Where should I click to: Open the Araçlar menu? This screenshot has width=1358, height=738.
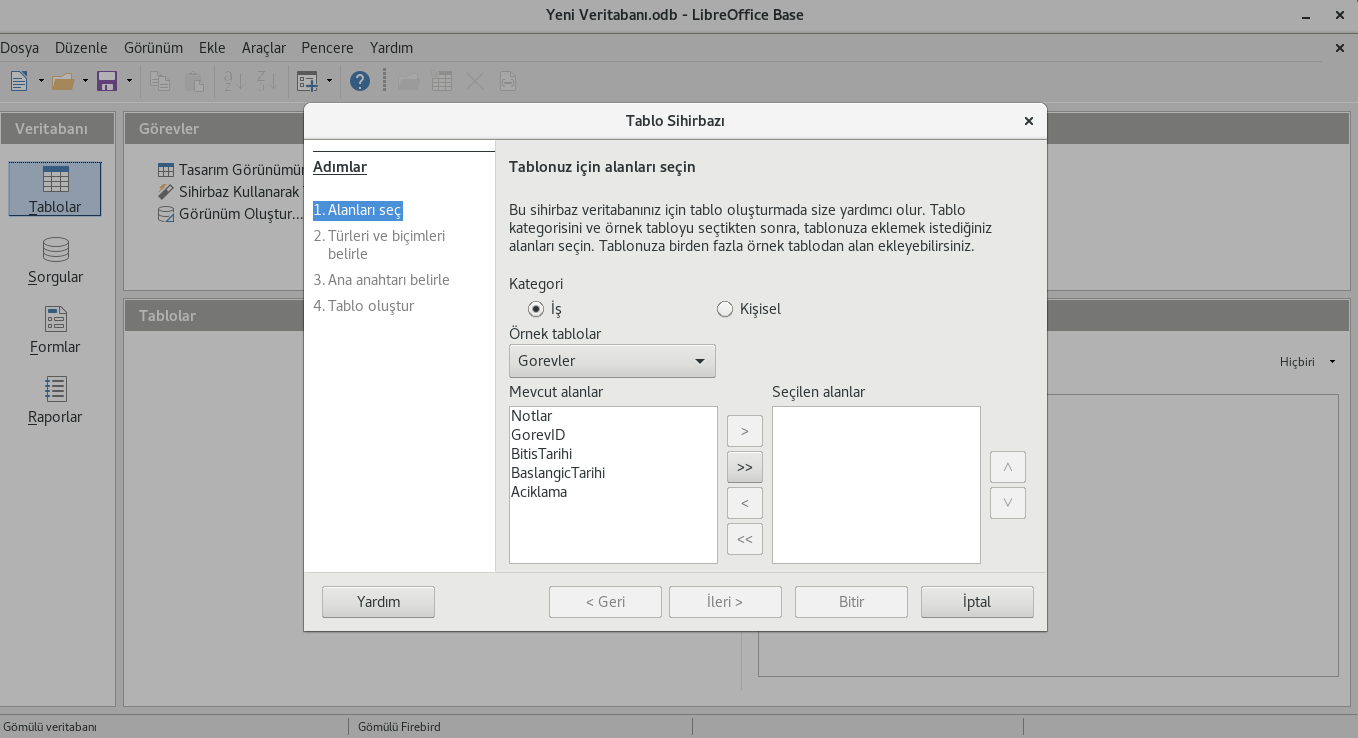point(264,48)
